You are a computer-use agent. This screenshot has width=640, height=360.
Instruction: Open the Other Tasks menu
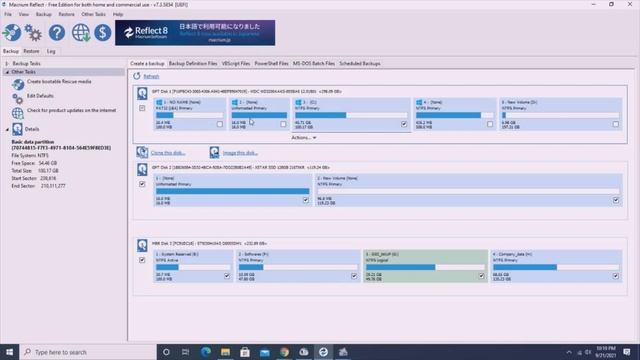(x=93, y=14)
